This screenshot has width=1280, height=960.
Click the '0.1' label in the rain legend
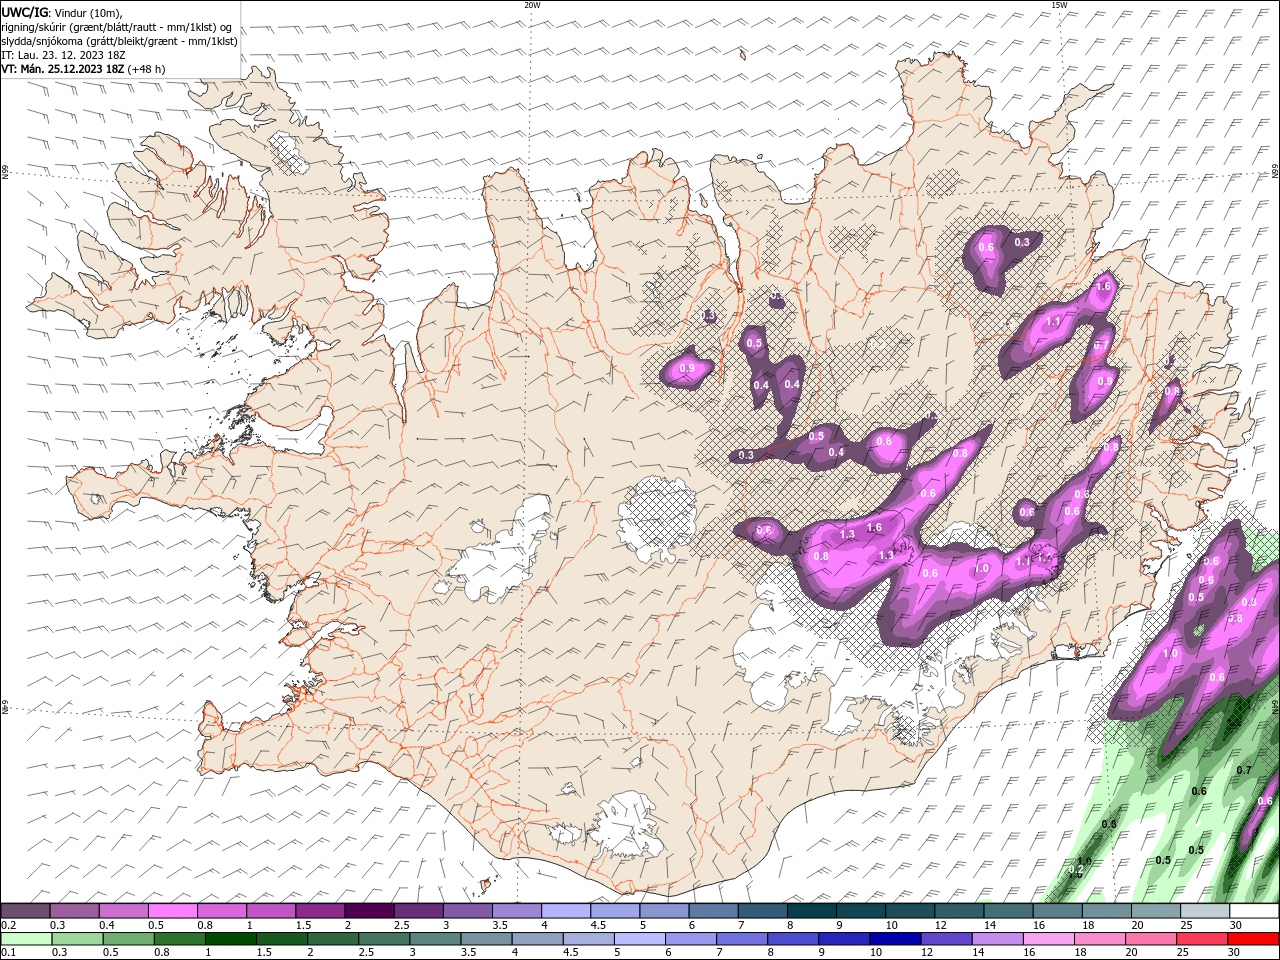click(7, 953)
